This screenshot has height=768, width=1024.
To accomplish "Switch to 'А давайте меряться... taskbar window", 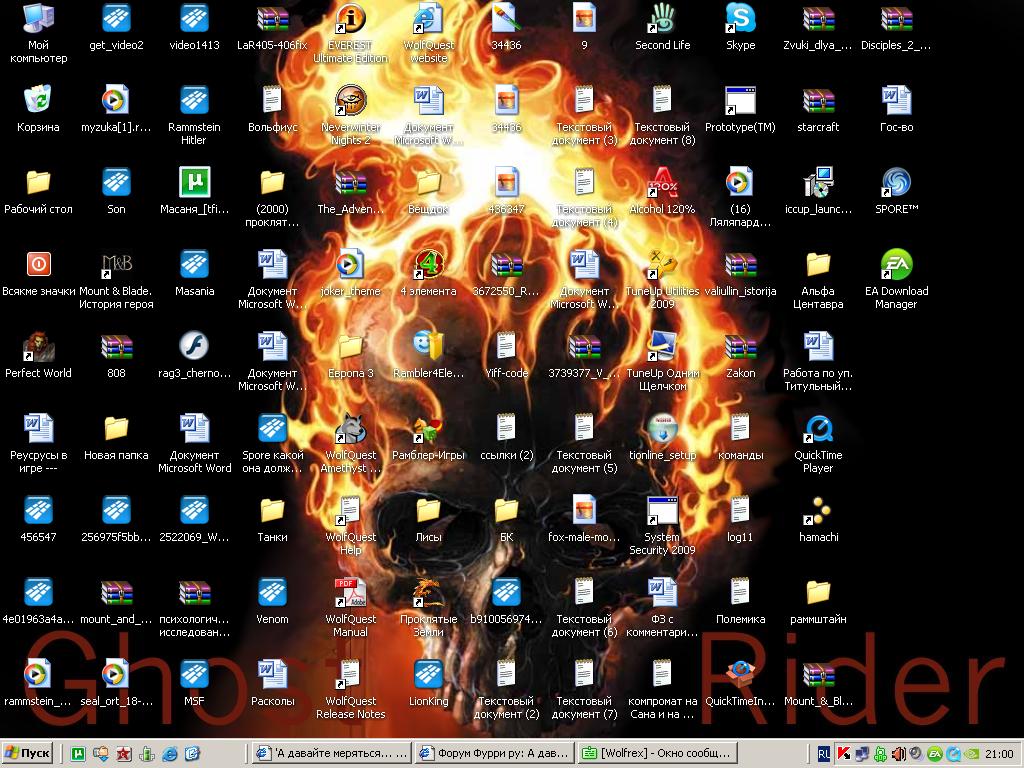I will [x=332, y=753].
